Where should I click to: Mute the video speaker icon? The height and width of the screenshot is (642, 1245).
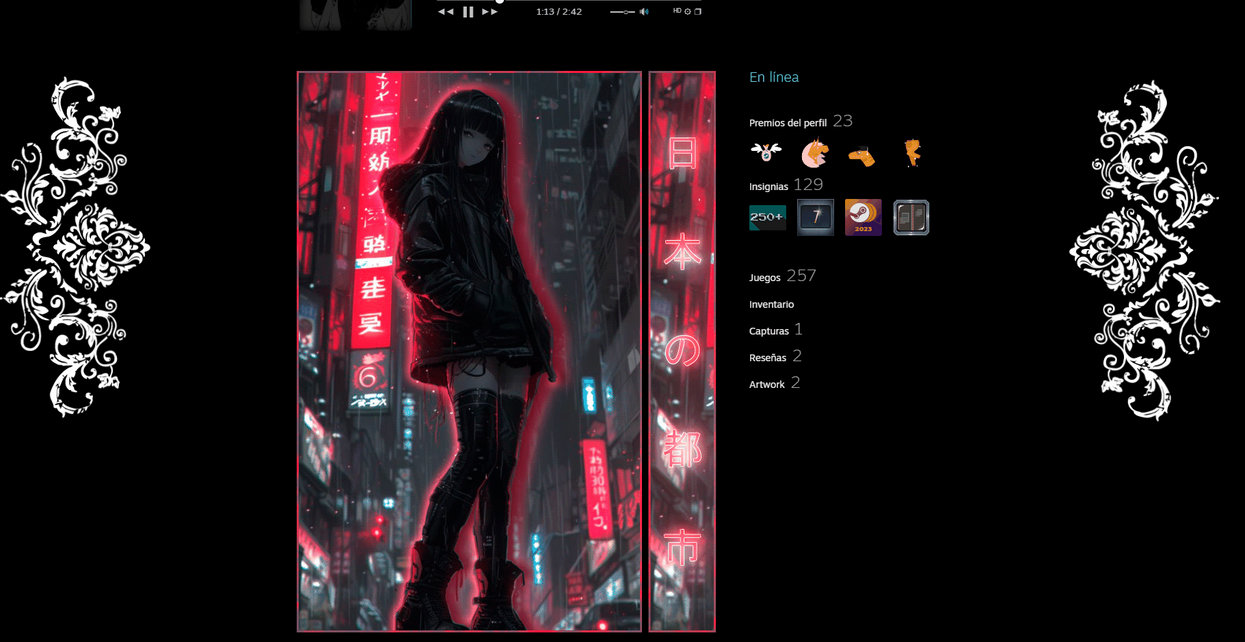pyautogui.click(x=644, y=12)
